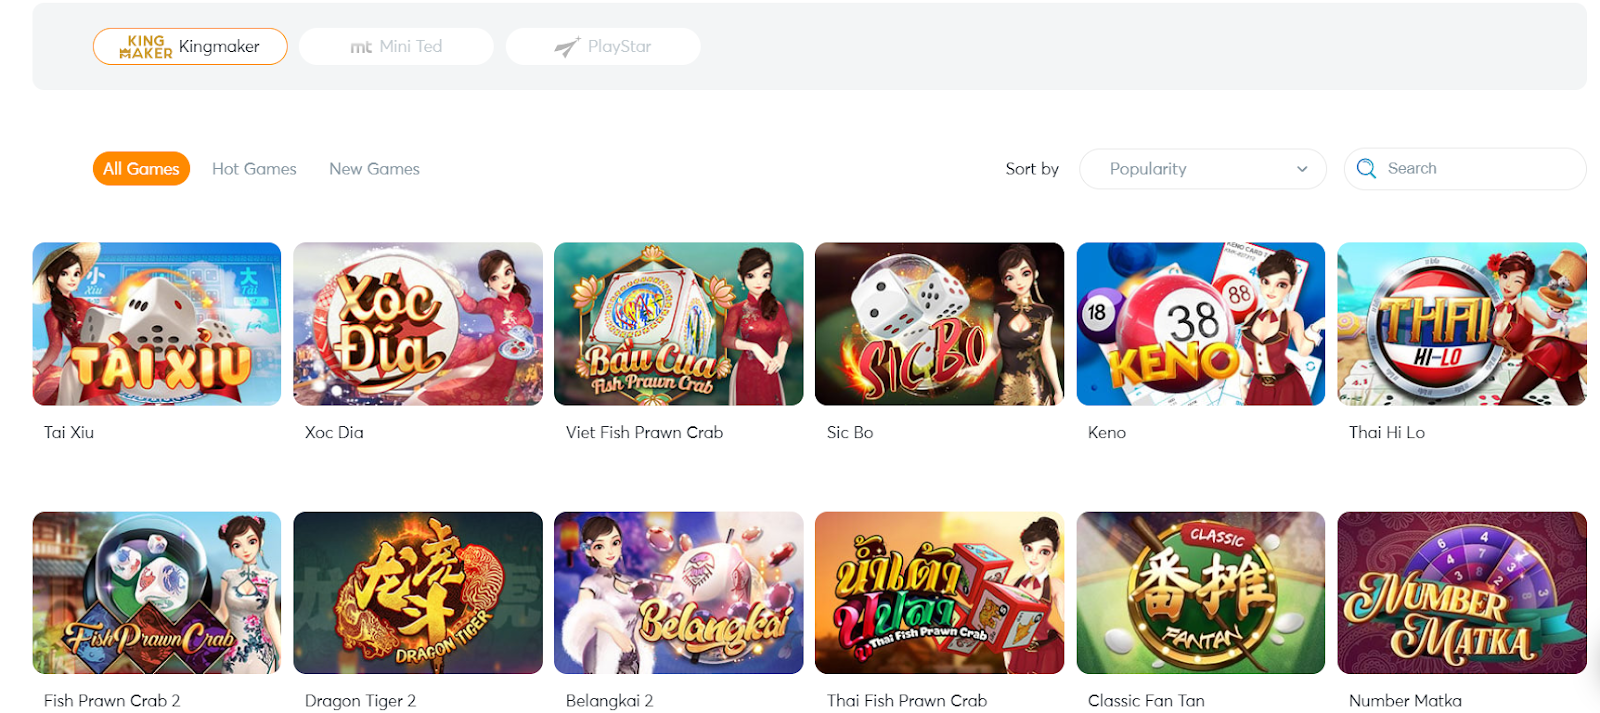
Task: Choose the PlayStar provider tab
Action: pyautogui.click(x=603, y=46)
